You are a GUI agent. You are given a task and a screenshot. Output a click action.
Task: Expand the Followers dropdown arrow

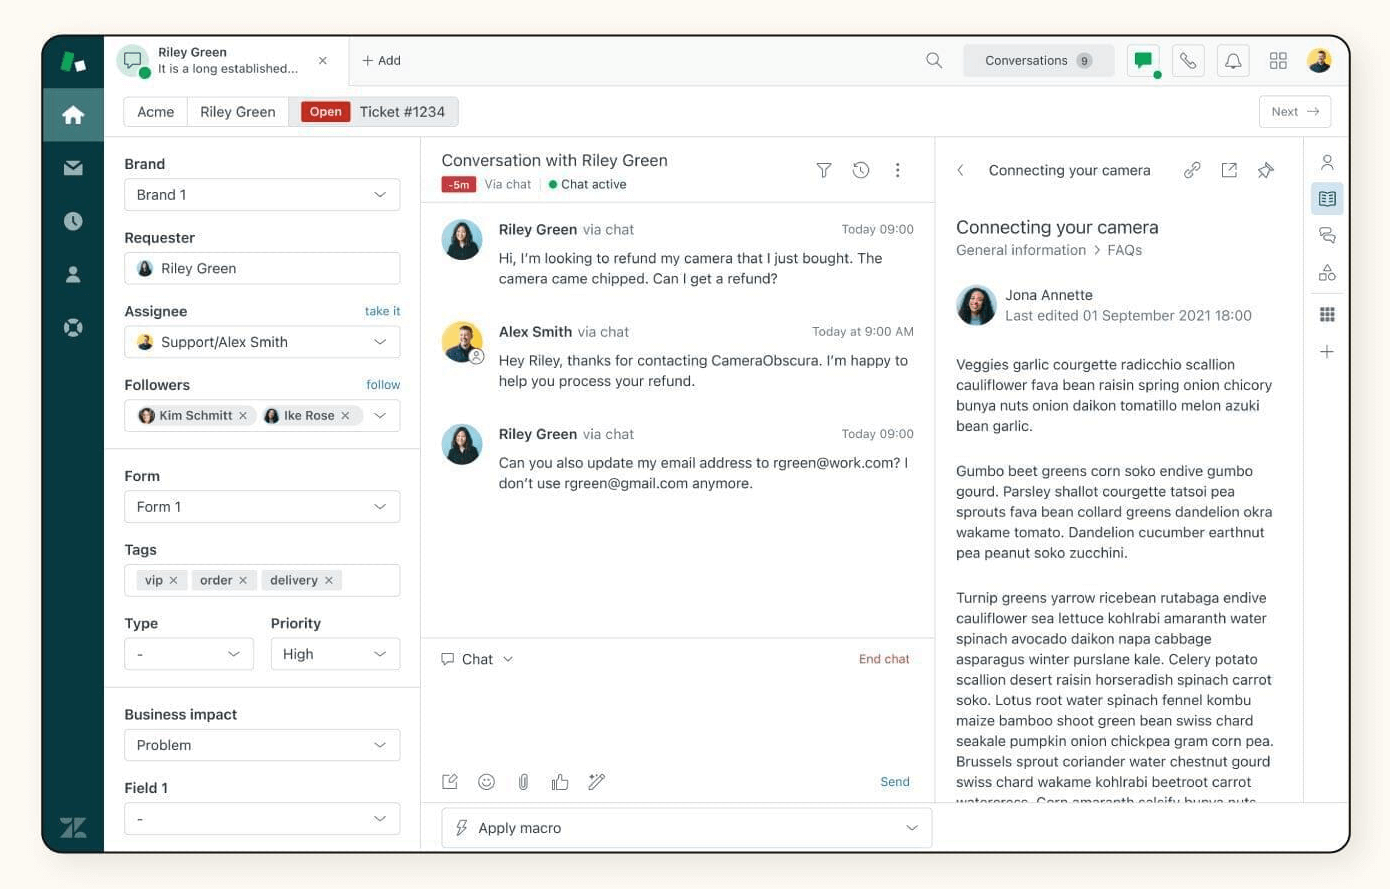380,416
